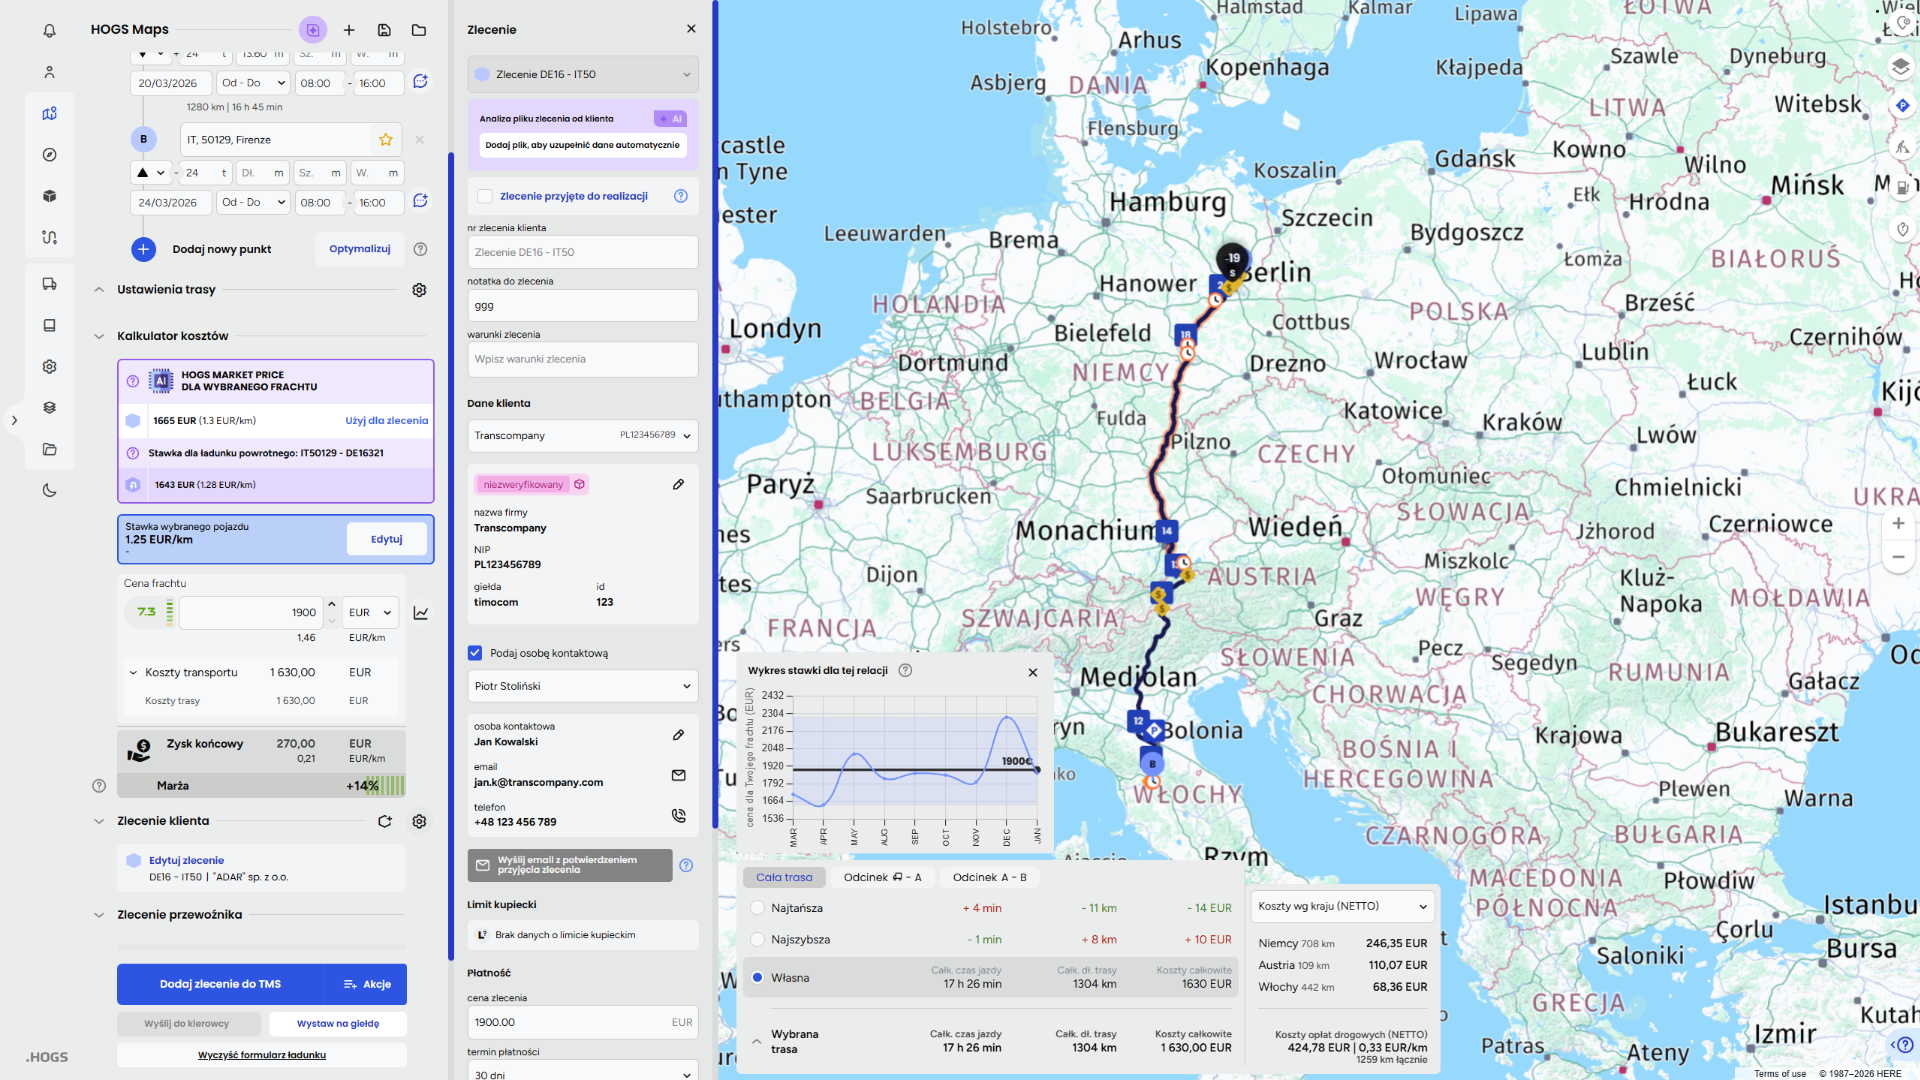Screen dimensions: 1920x1080
Task: Select Najtańsza route option
Action: (758, 908)
